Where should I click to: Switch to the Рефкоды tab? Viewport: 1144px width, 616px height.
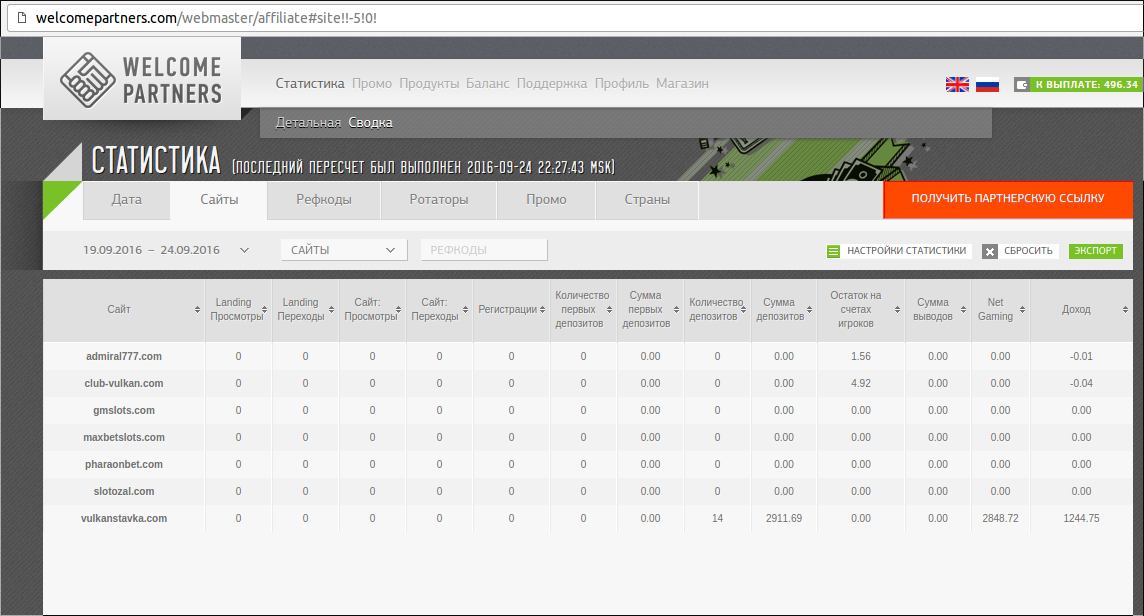[324, 200]
